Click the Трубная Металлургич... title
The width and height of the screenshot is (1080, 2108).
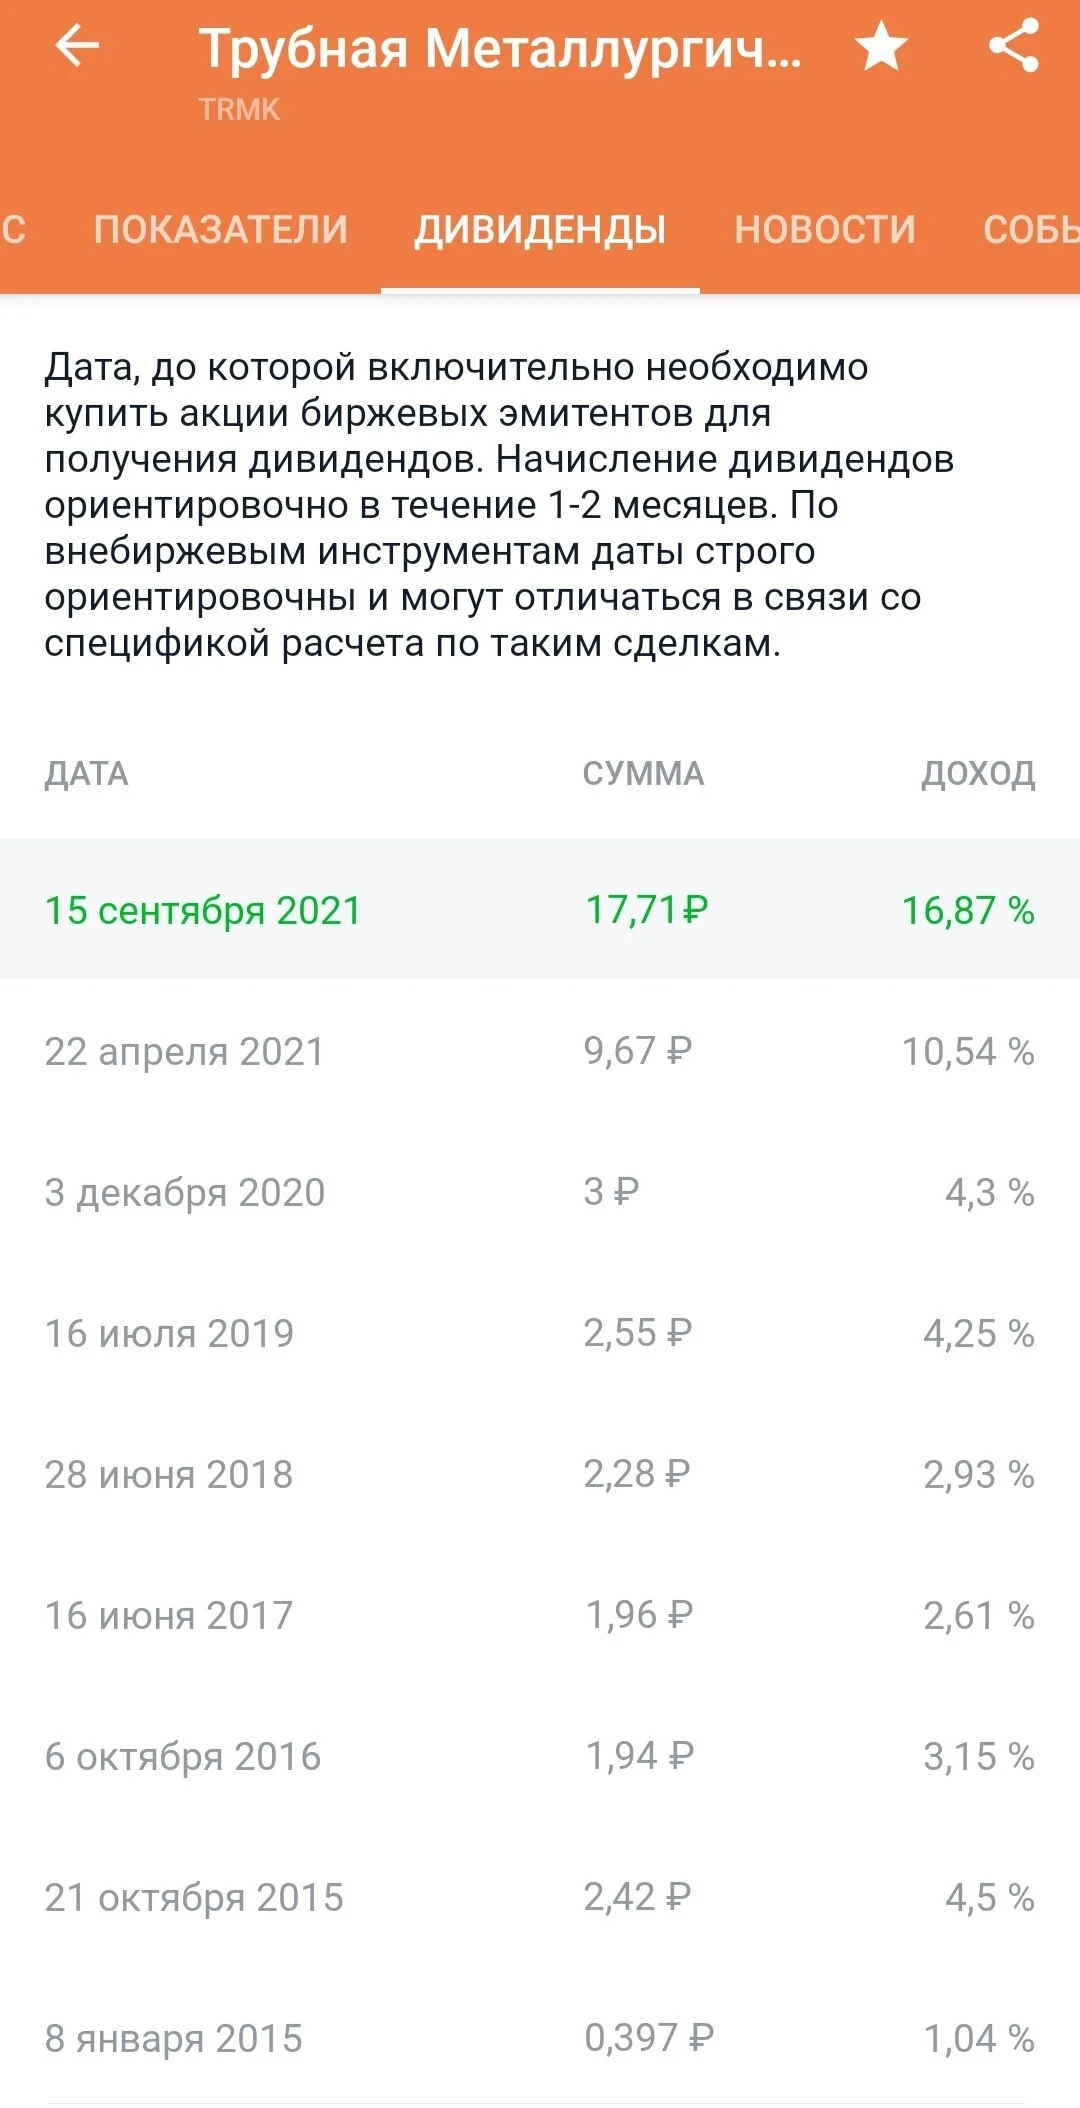point(500,48)
